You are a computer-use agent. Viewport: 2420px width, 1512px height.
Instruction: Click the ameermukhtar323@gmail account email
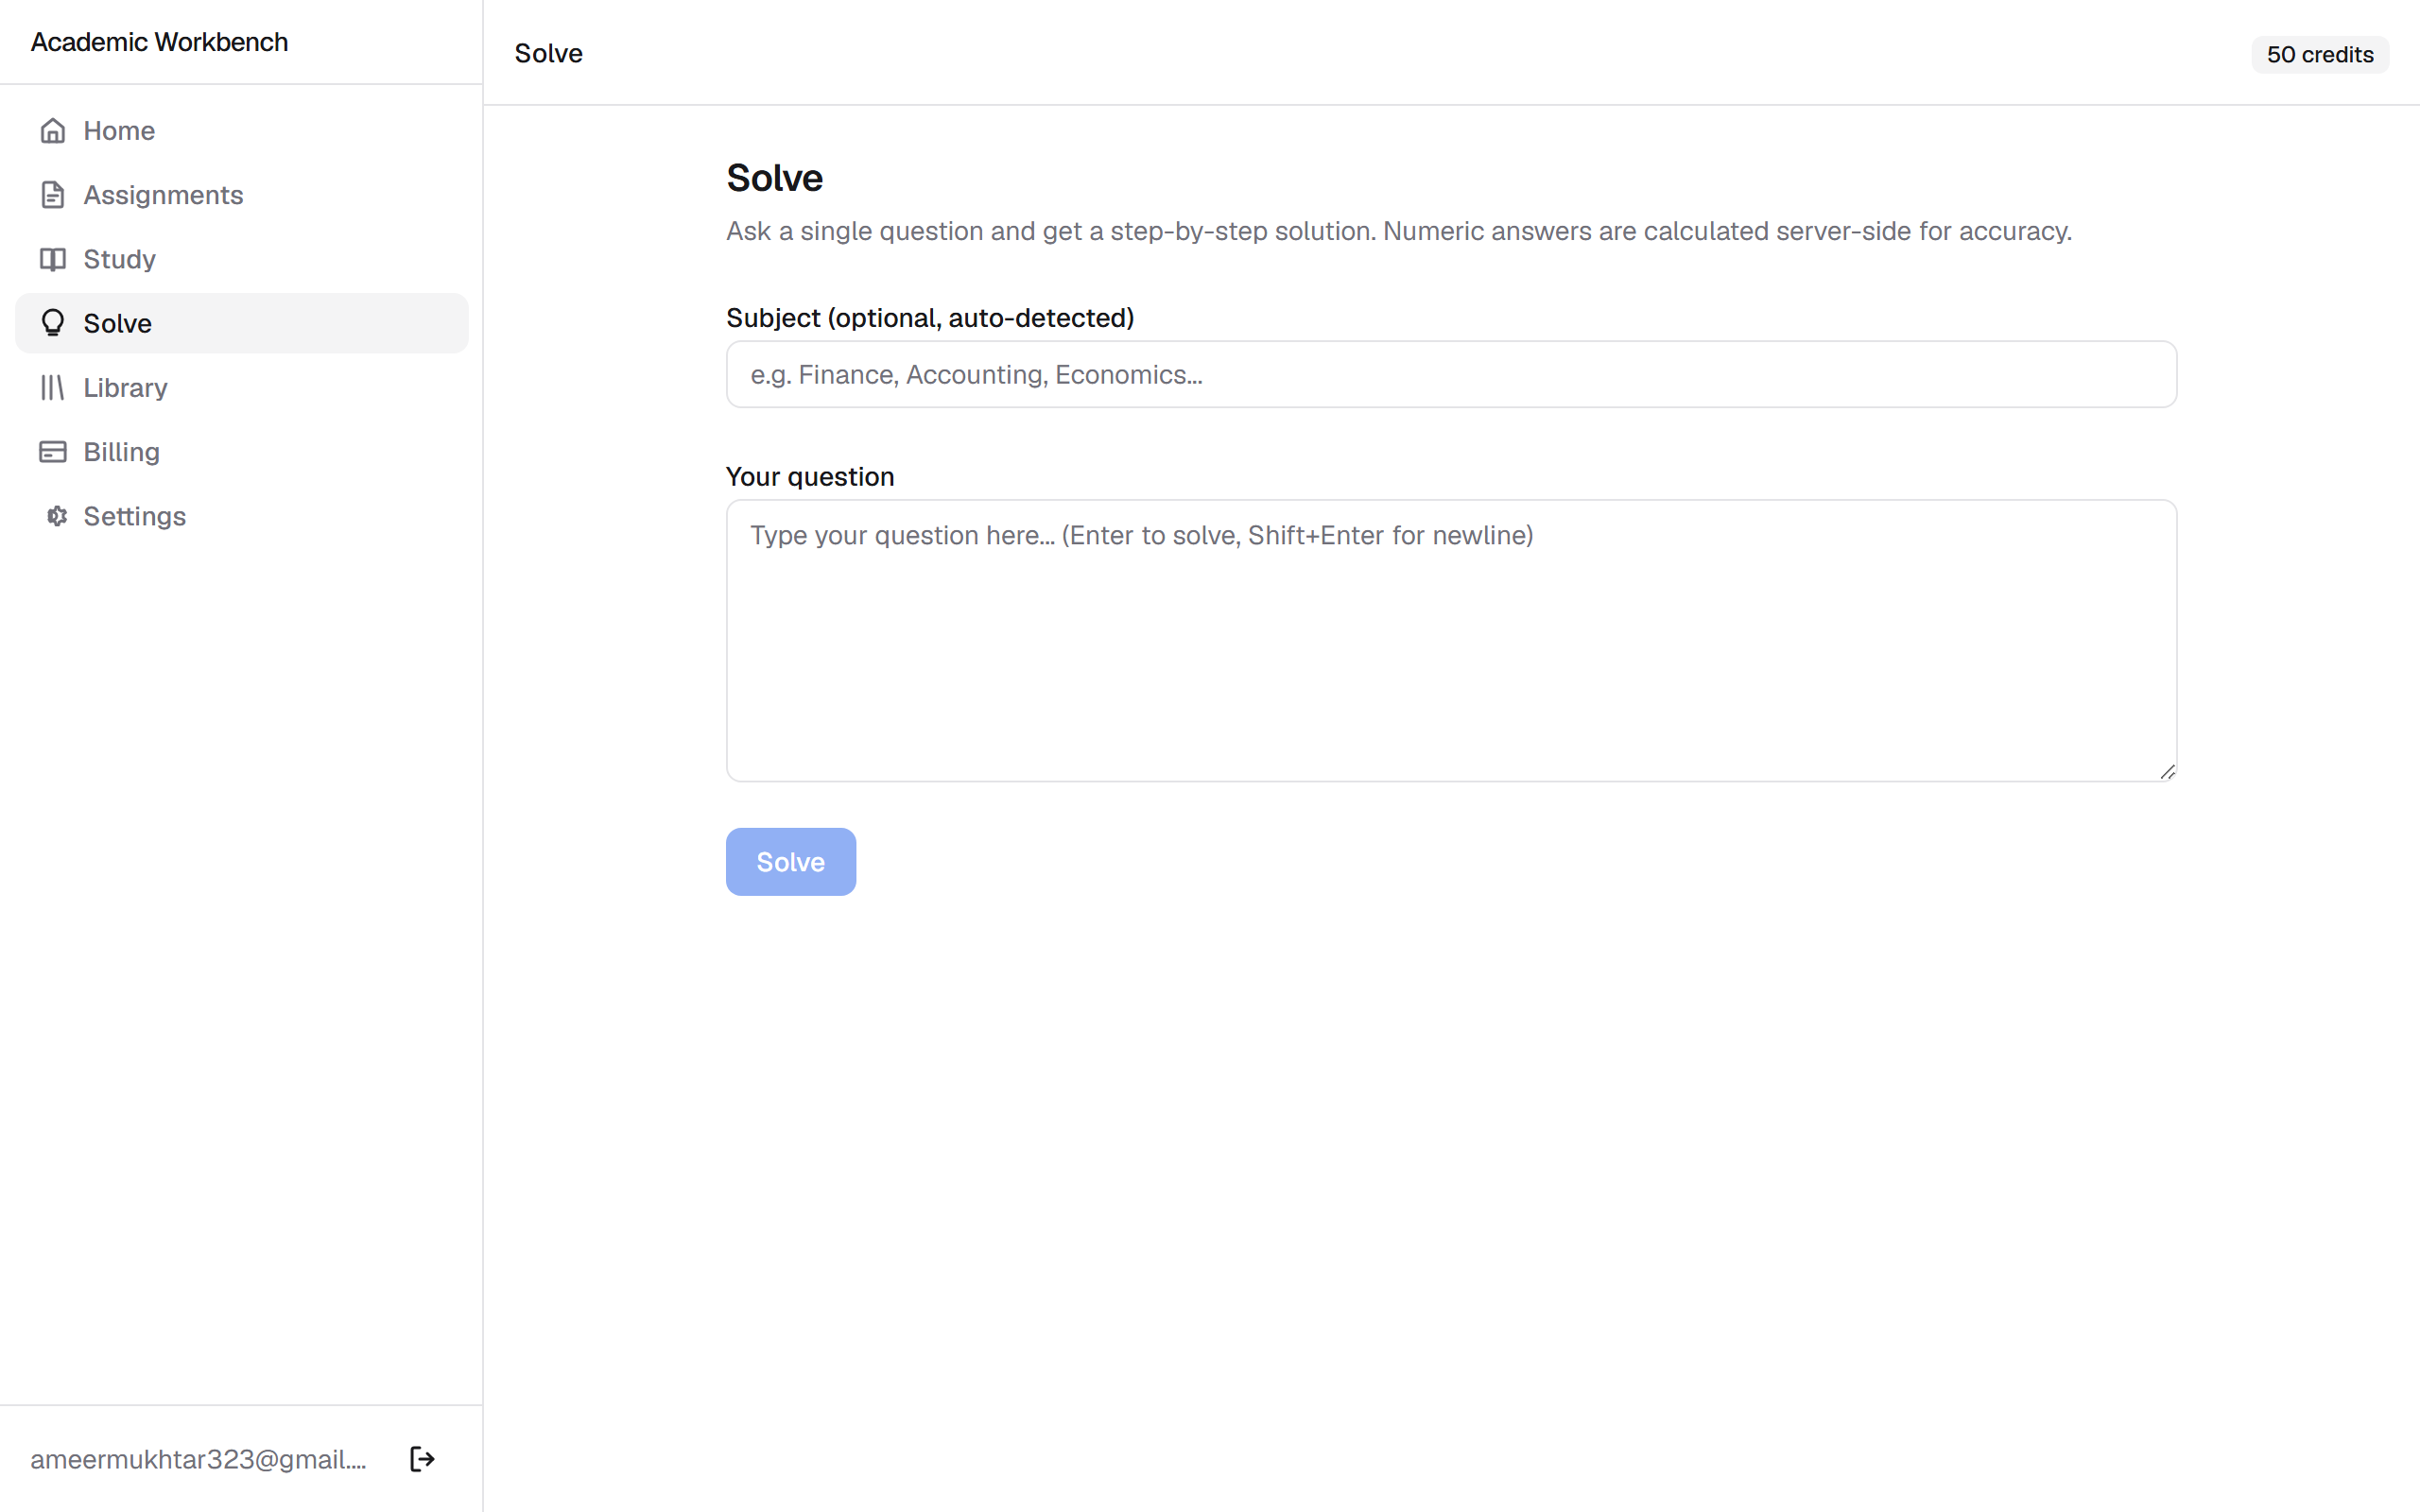198,1459
